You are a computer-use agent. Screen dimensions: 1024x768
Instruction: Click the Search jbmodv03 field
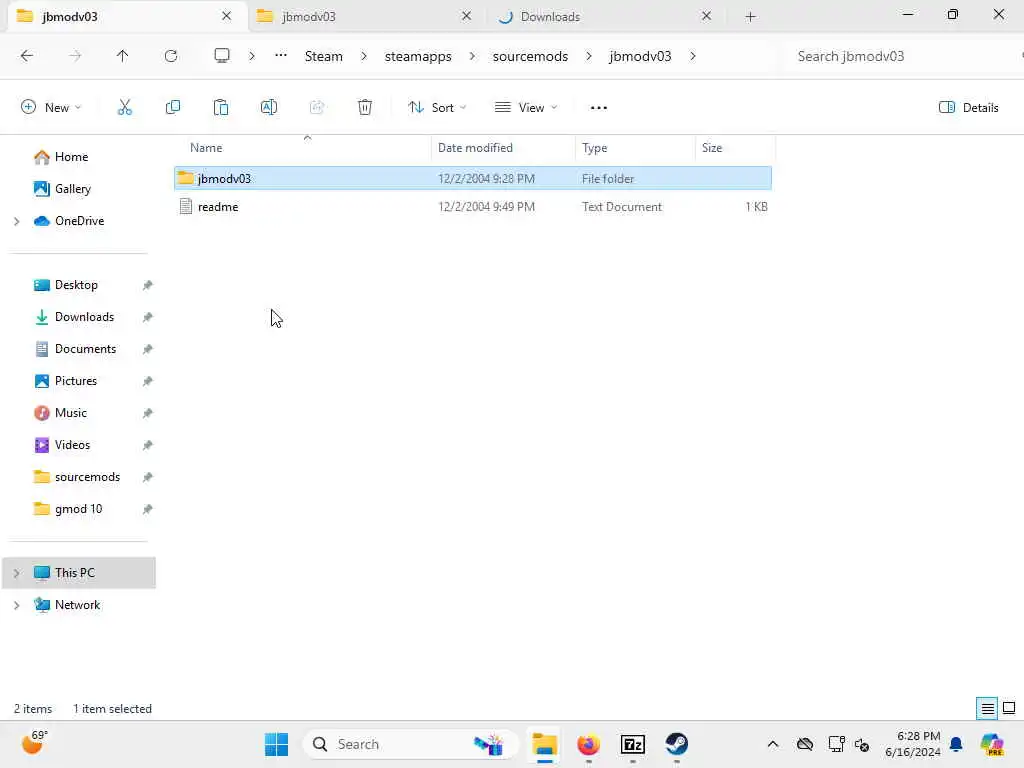pos(901,56)
